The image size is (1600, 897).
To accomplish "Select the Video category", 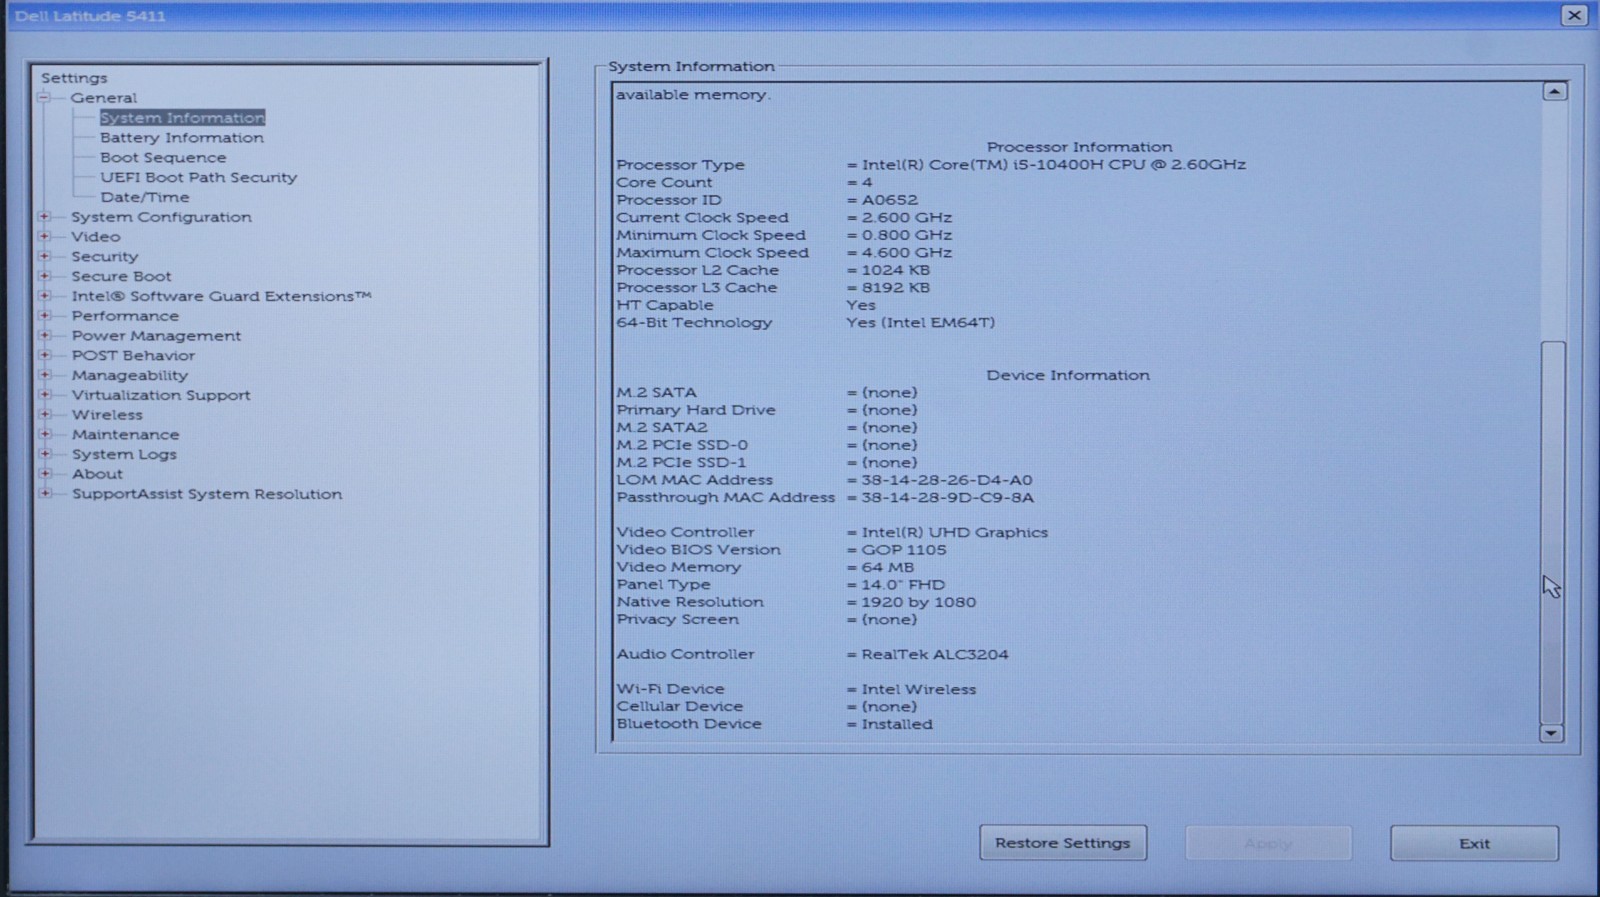I will coord(96,237).
